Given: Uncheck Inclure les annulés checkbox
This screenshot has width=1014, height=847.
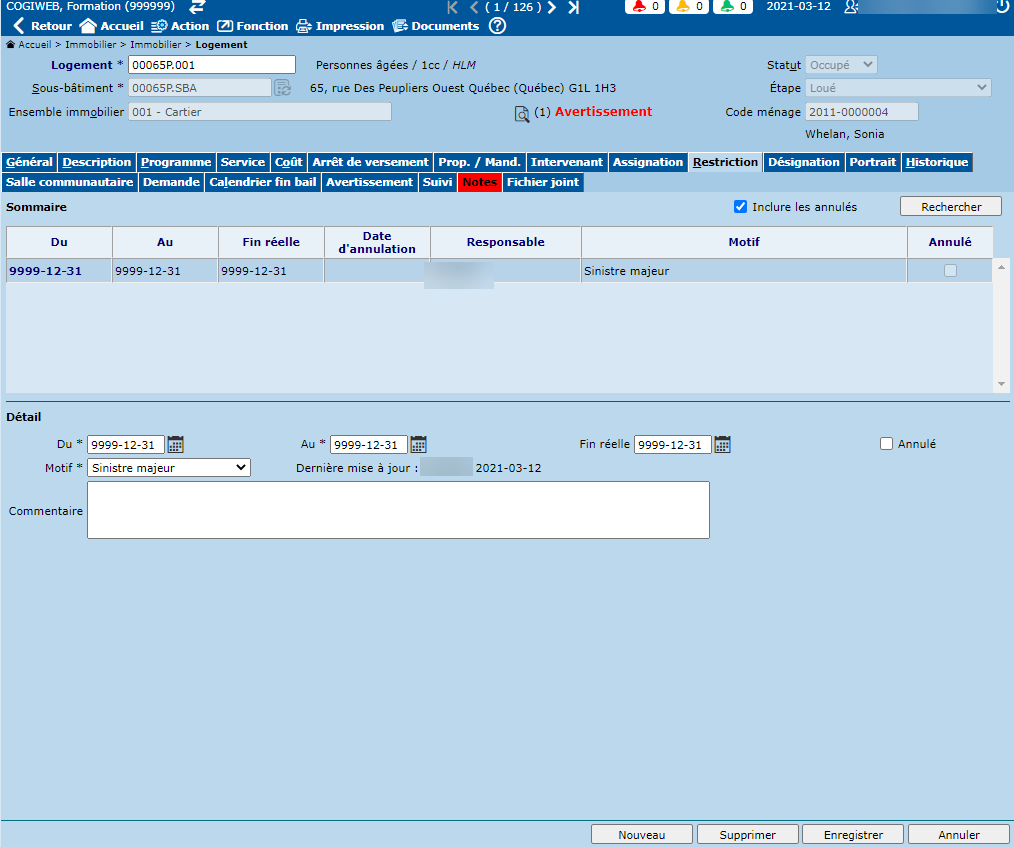Looking at the screenshot, I should (x=741, y=207).
